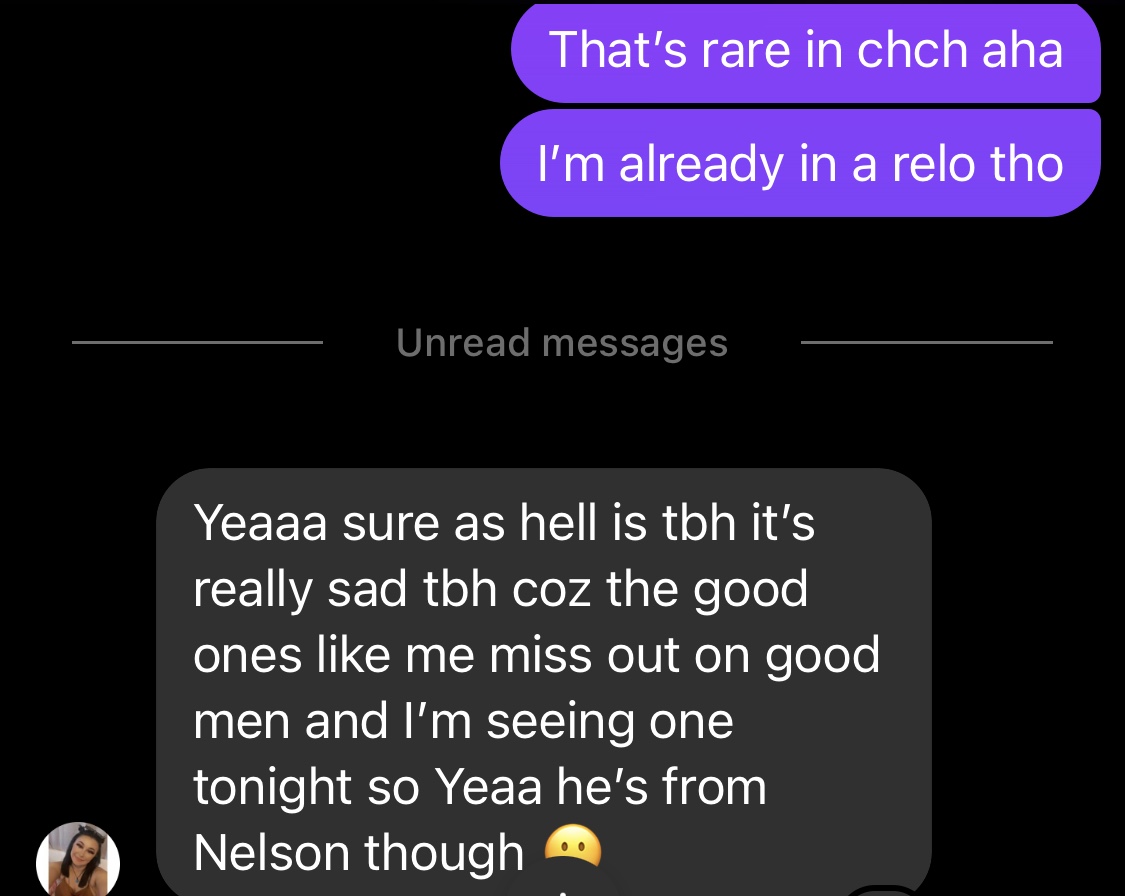Image resolution: width=1125 pixels, height=896 pixels.
Task: Click the text line 'tonight so Yeaa he's from'
Action: coord(480,787)
